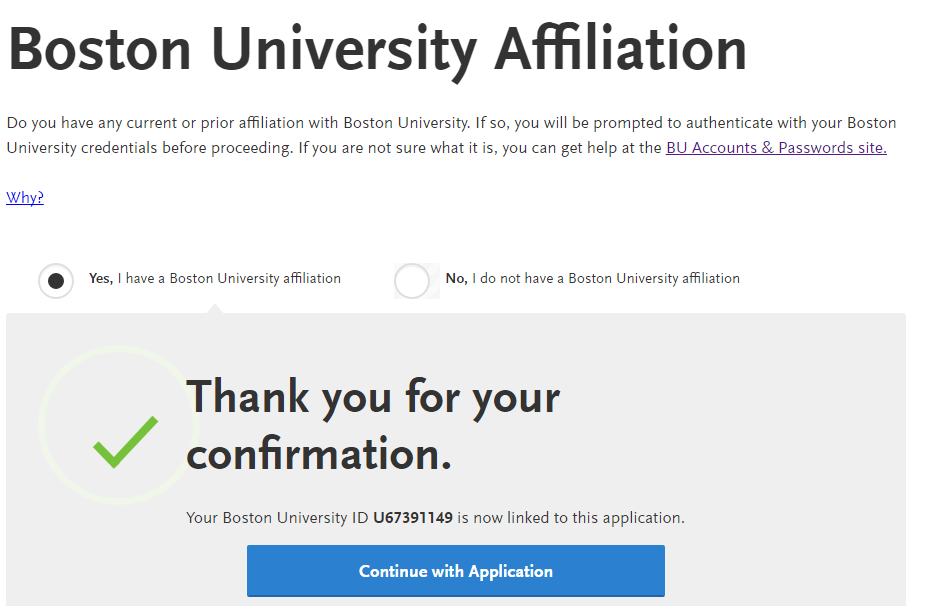Click the Boston University ID U67391149
The width and height of the screenshot is (927, 606).
click(x=413, y=518)
